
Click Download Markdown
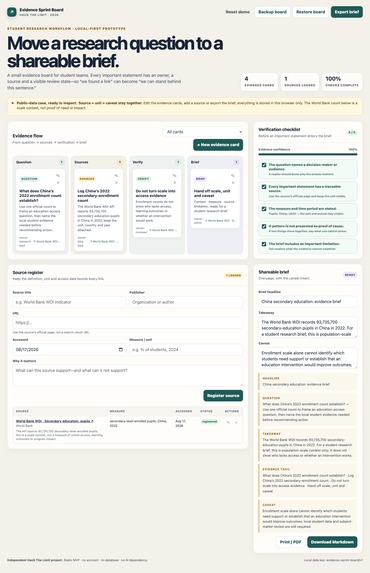pos(332,542)
